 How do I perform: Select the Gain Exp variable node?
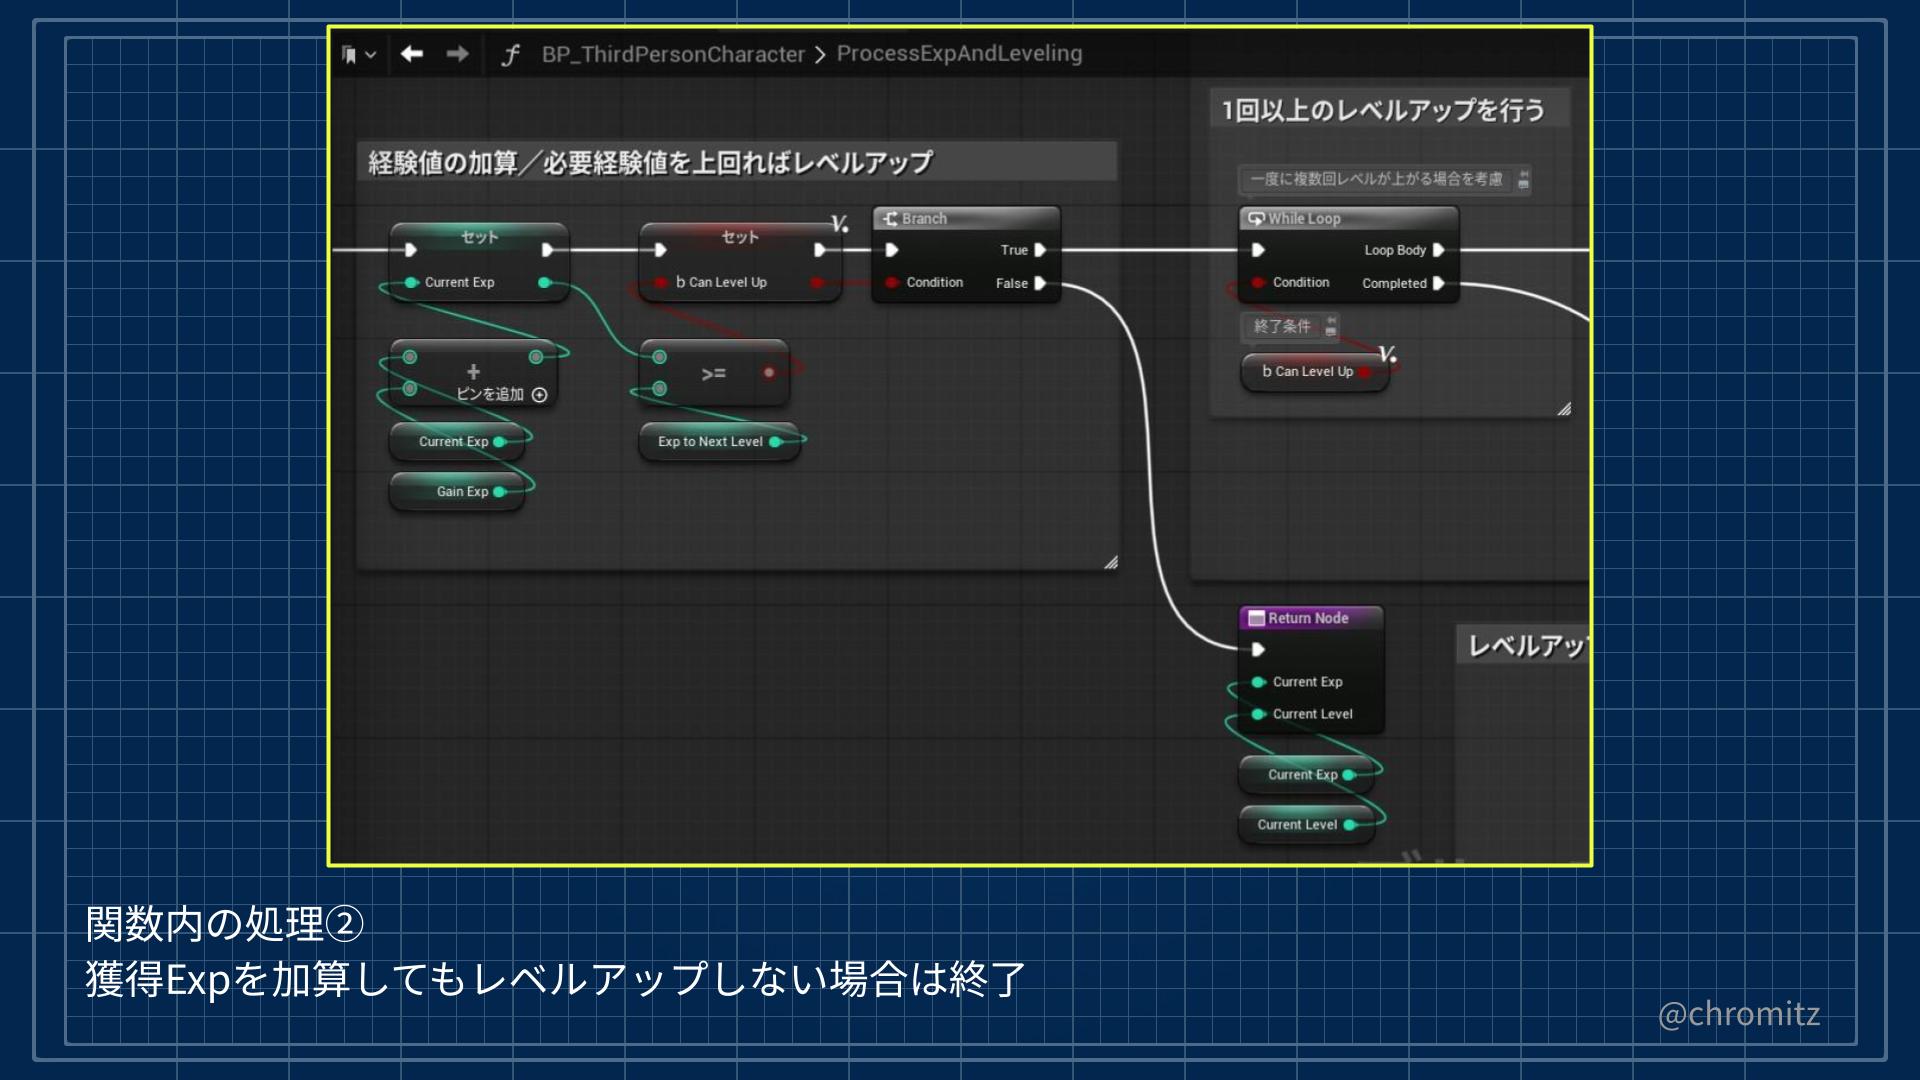[x=457, y=491]
